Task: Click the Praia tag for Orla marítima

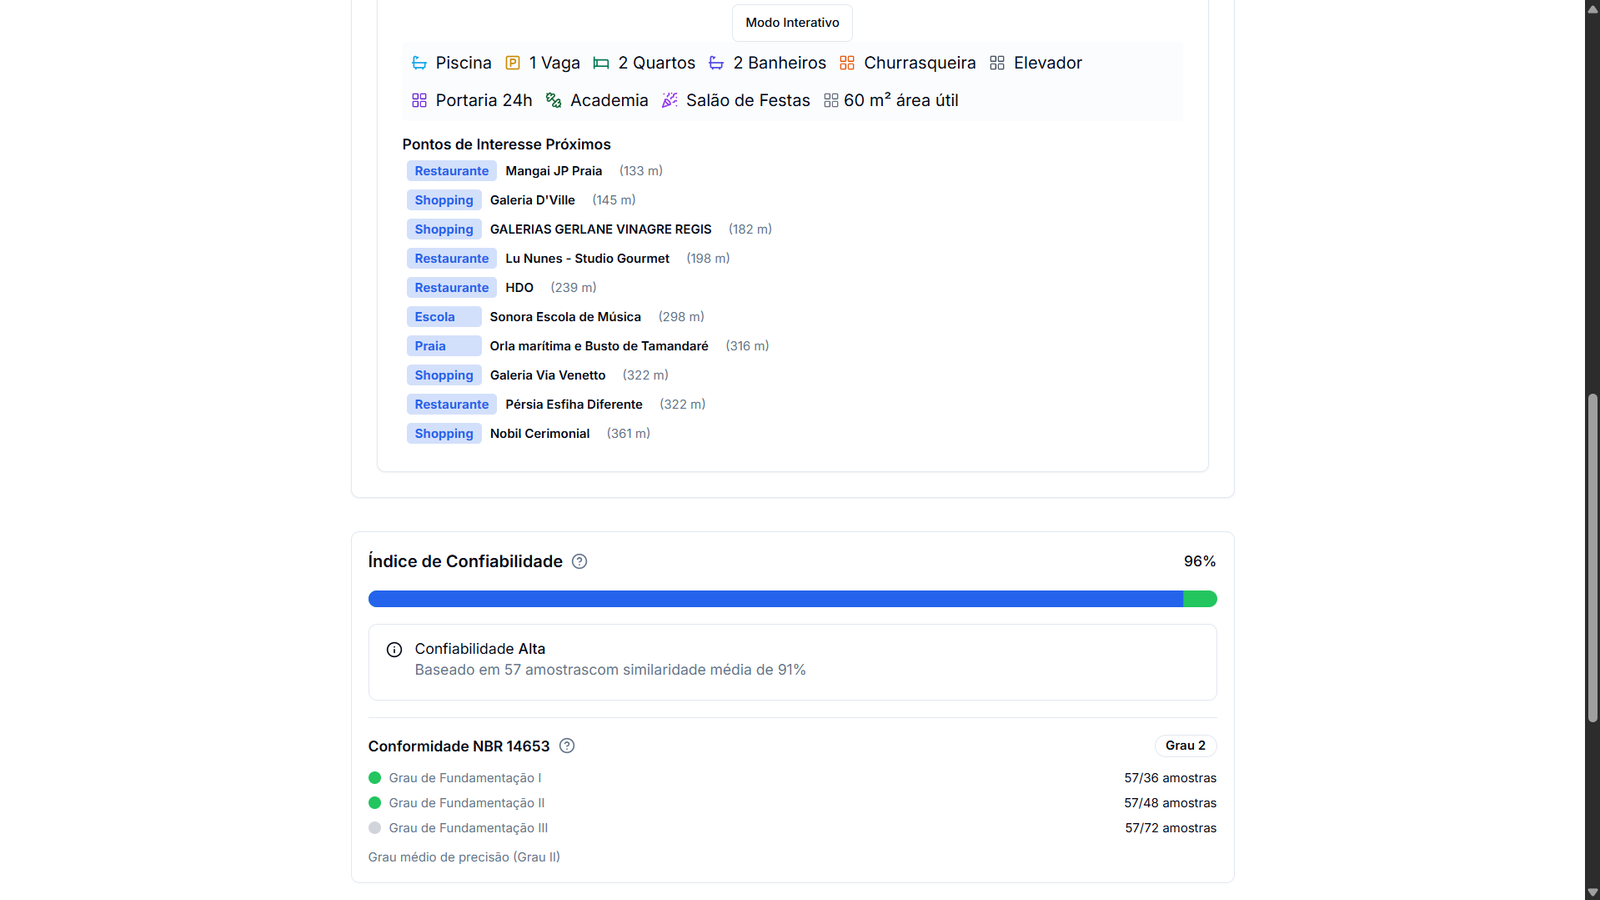Action: coord(443,346)
